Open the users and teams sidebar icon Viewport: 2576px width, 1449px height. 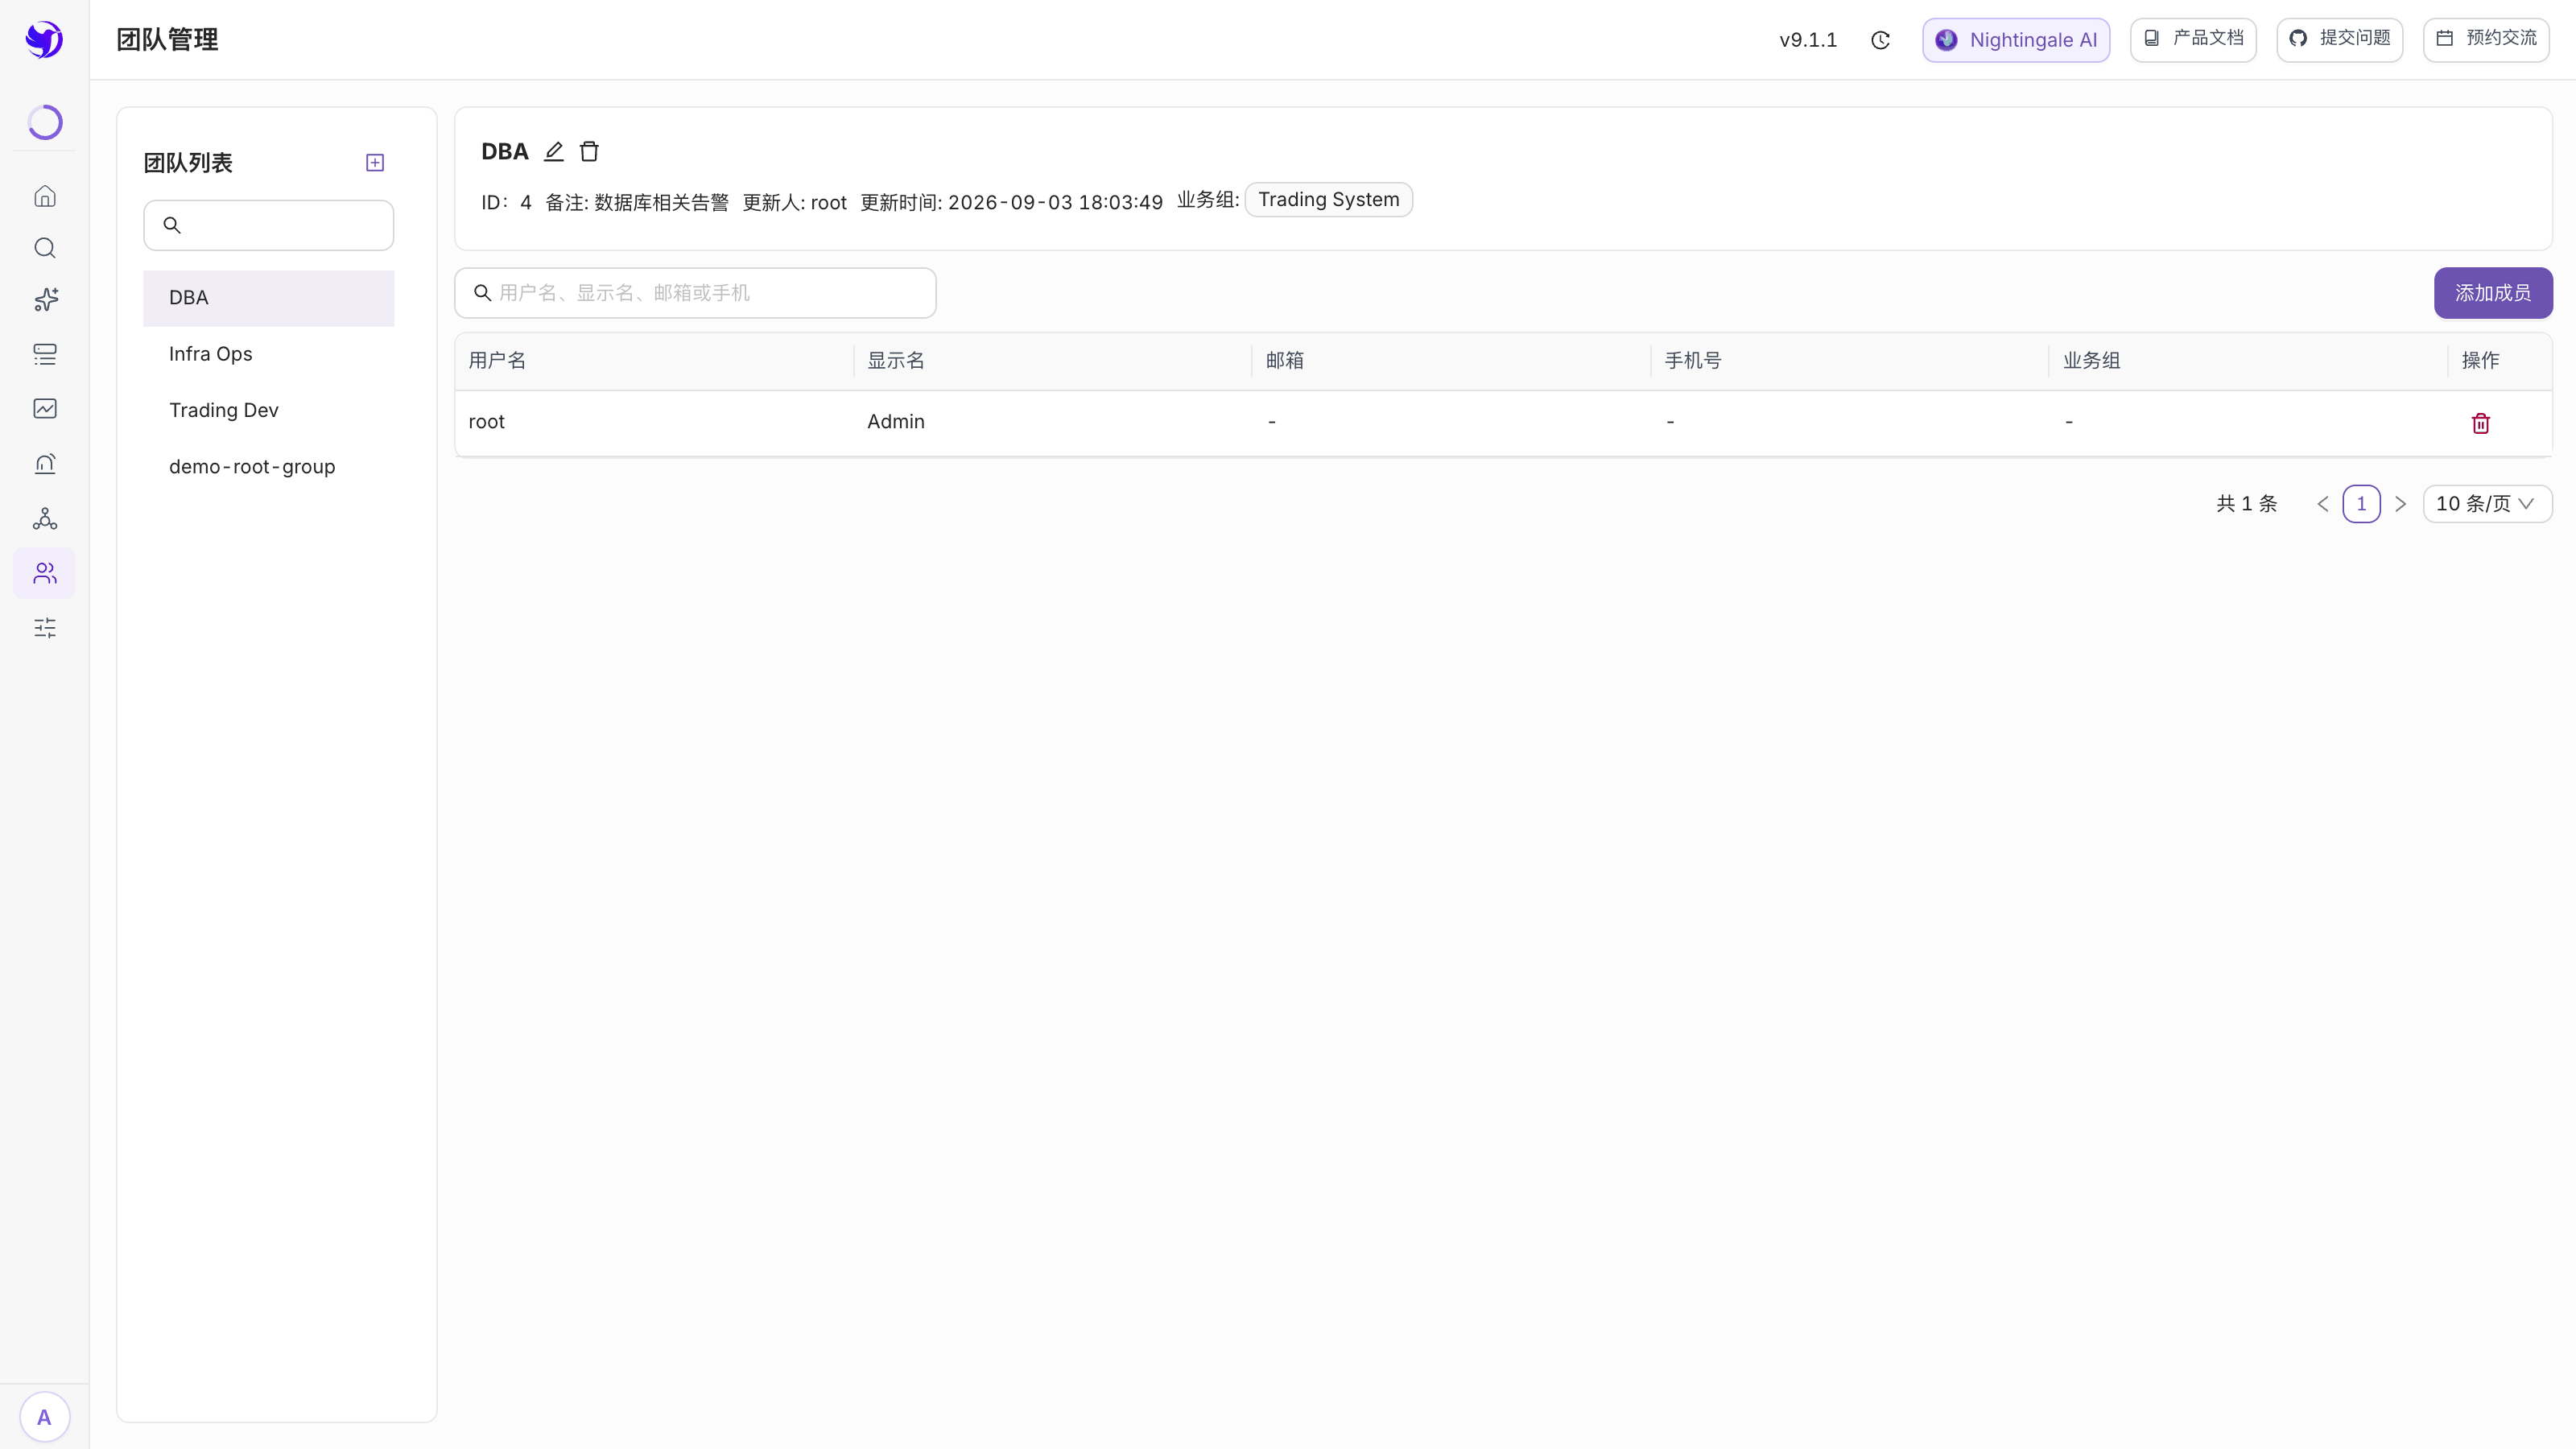(x=45, y=573)
